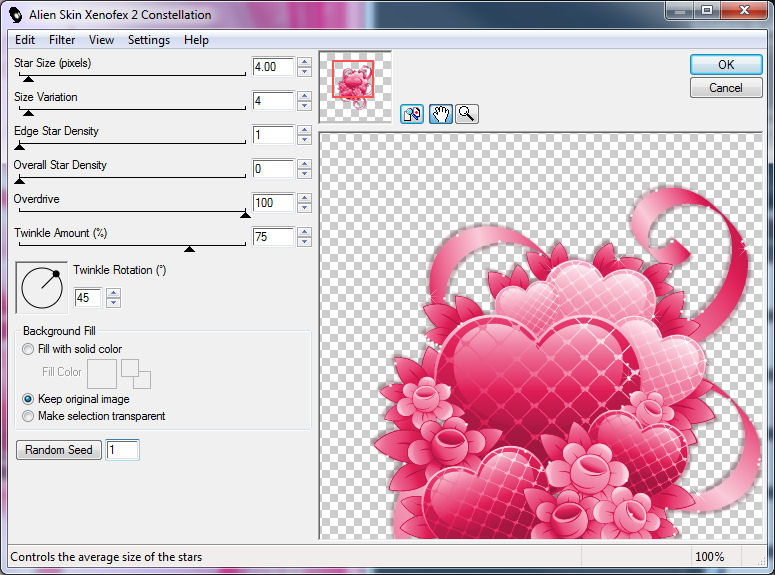
Task: Click the Random Seed button
Action: click(x=59, y=450)
